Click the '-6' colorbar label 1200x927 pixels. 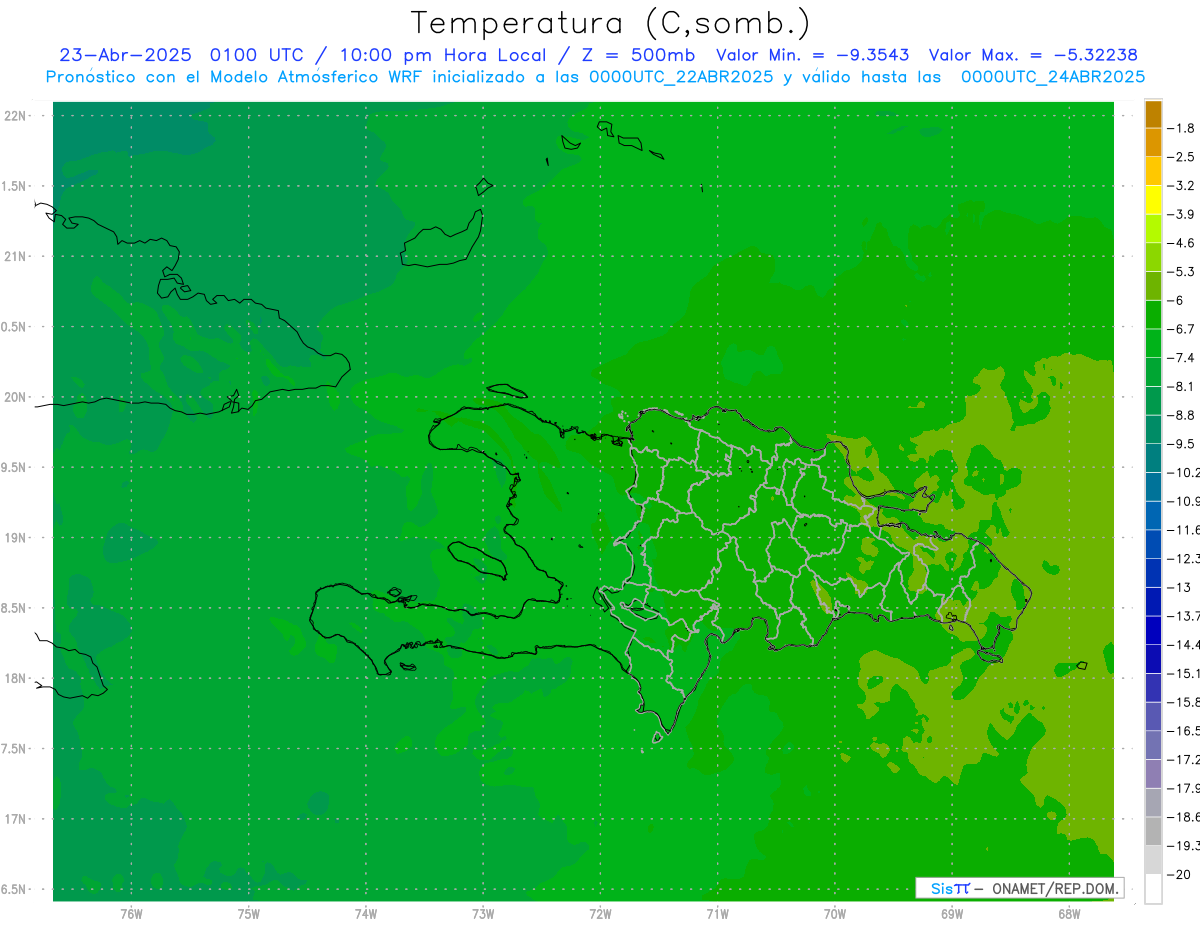click(1176, 300)
